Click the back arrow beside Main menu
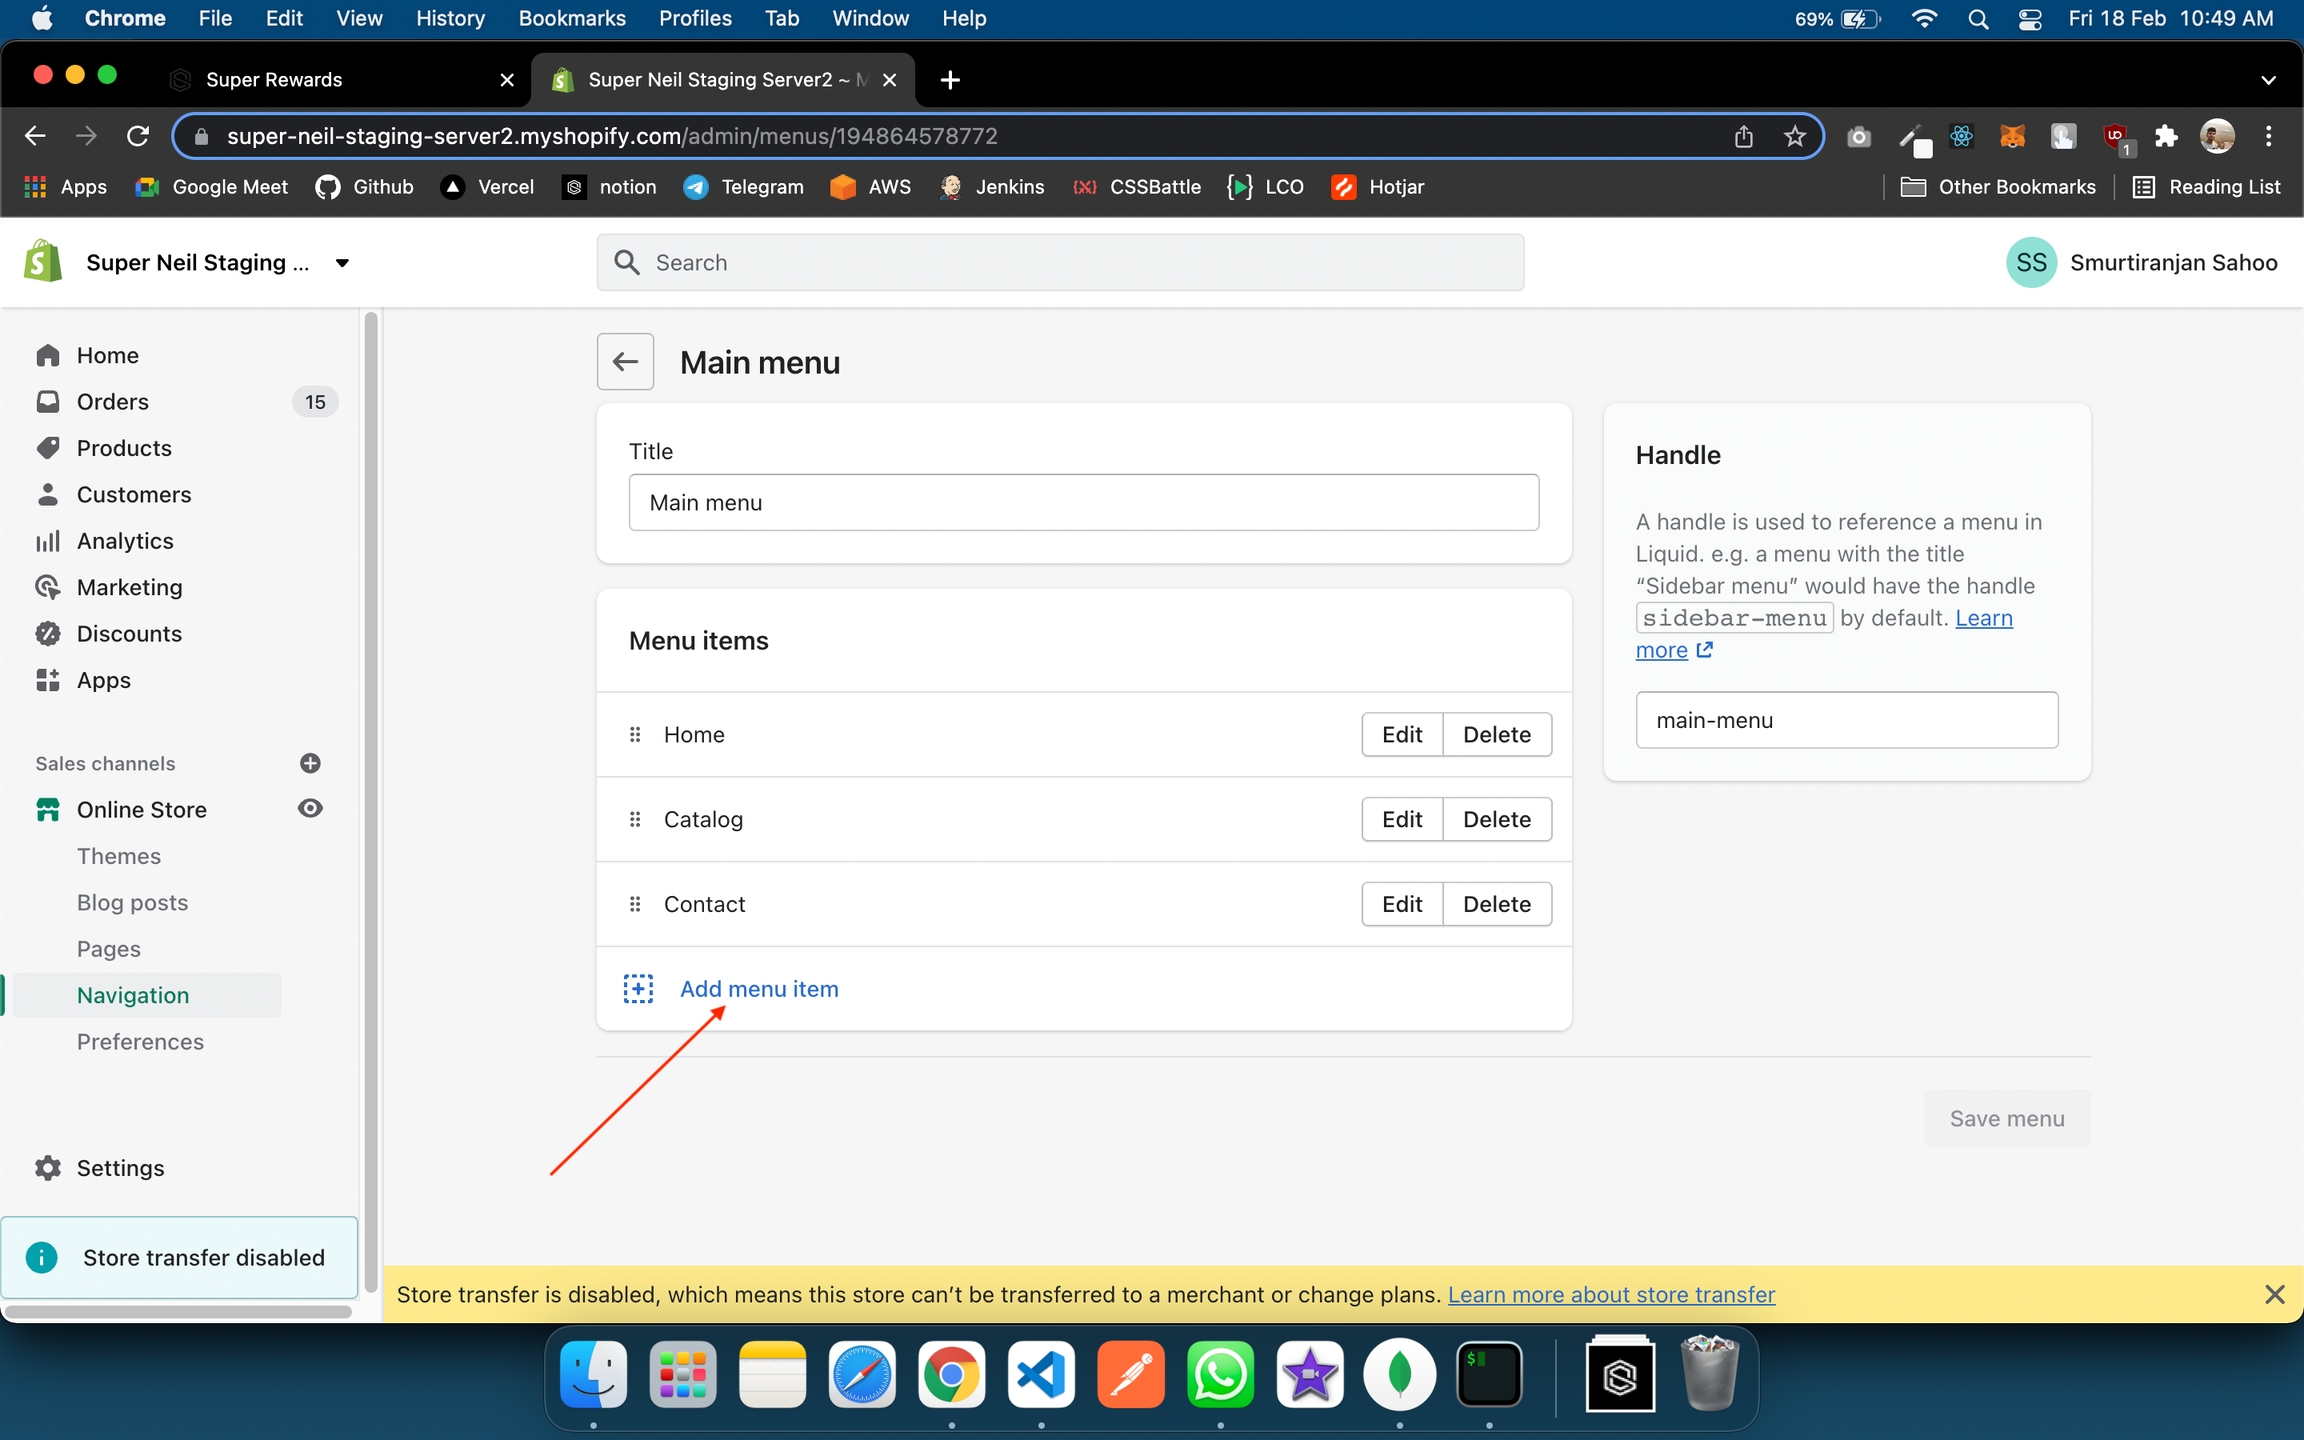Screen dimensions: 2304x1440 tap(625, 362)
